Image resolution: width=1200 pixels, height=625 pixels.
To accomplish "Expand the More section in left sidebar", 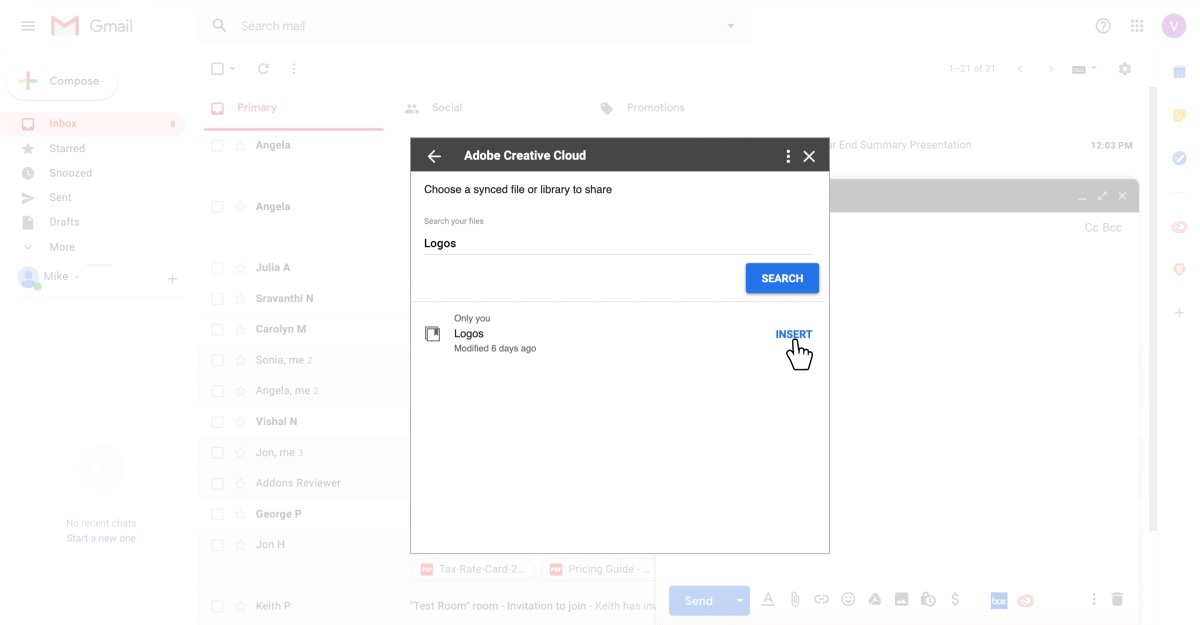I will click(x=61, y=247).
